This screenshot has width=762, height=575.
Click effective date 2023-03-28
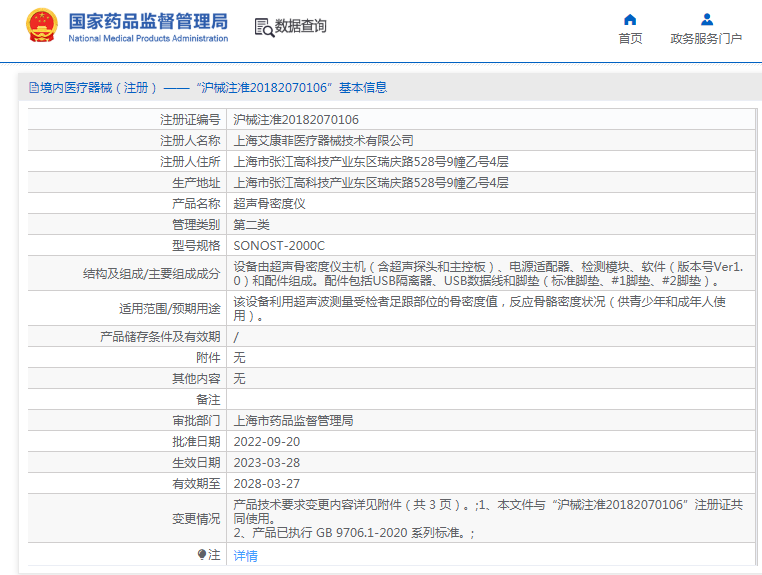pyautogui.click(x=267, y=463)
